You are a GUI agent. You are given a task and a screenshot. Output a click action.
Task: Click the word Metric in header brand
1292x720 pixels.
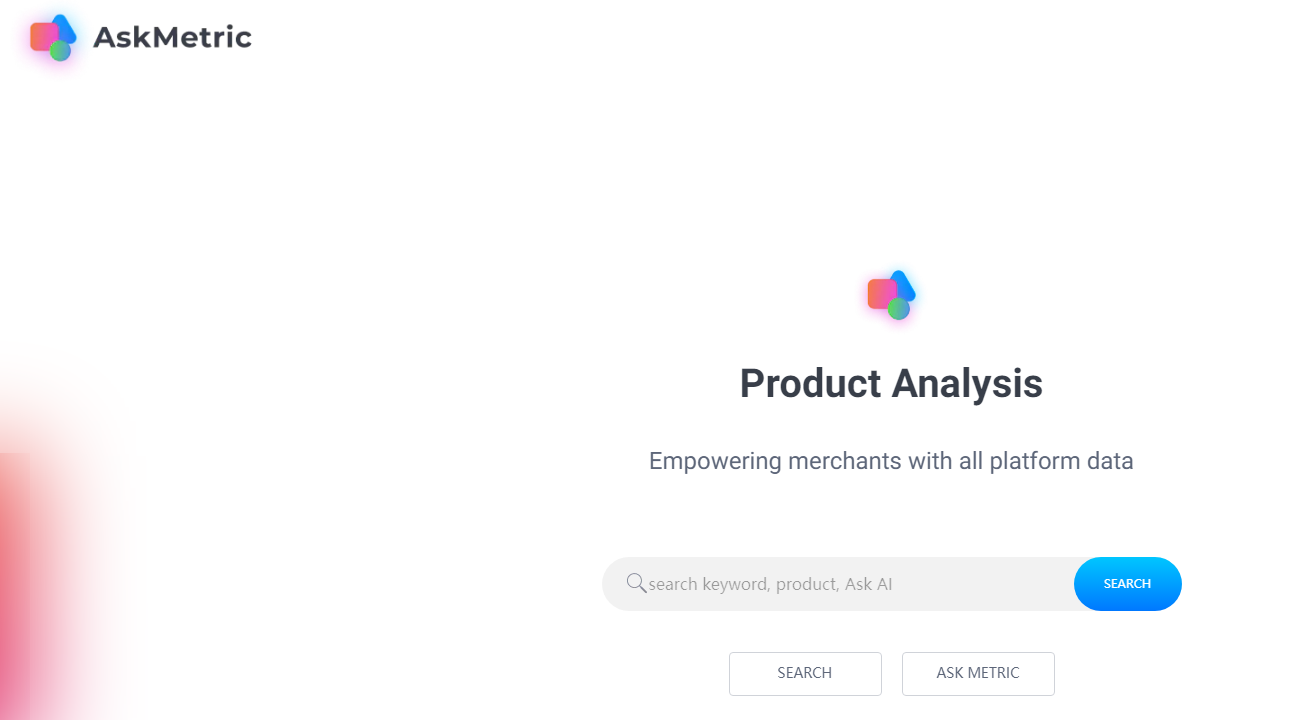(x=201, y=37)
